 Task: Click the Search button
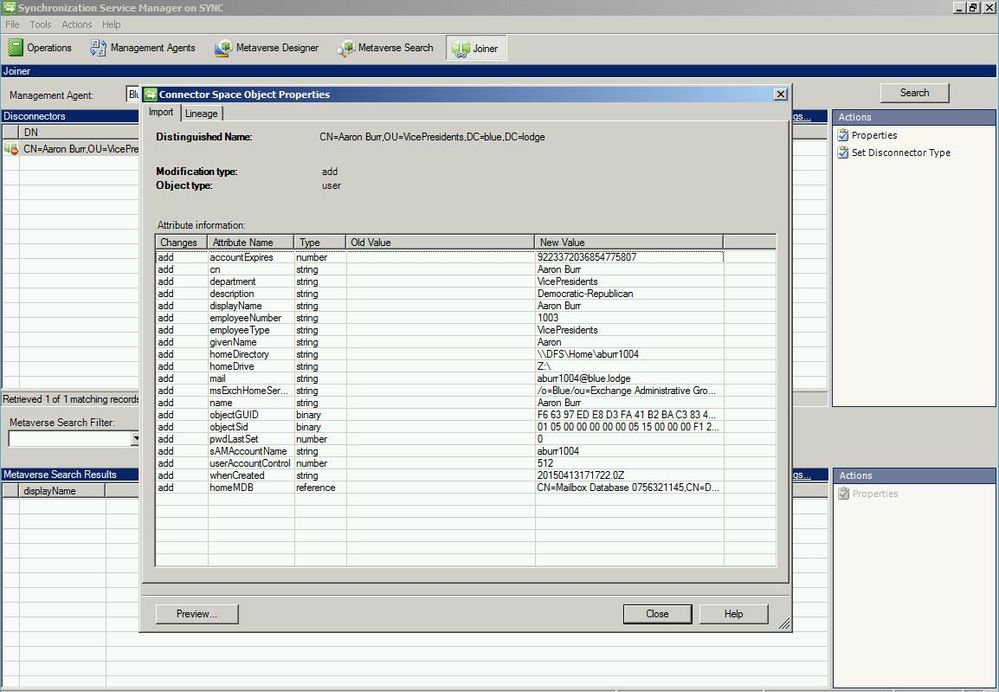914,92
